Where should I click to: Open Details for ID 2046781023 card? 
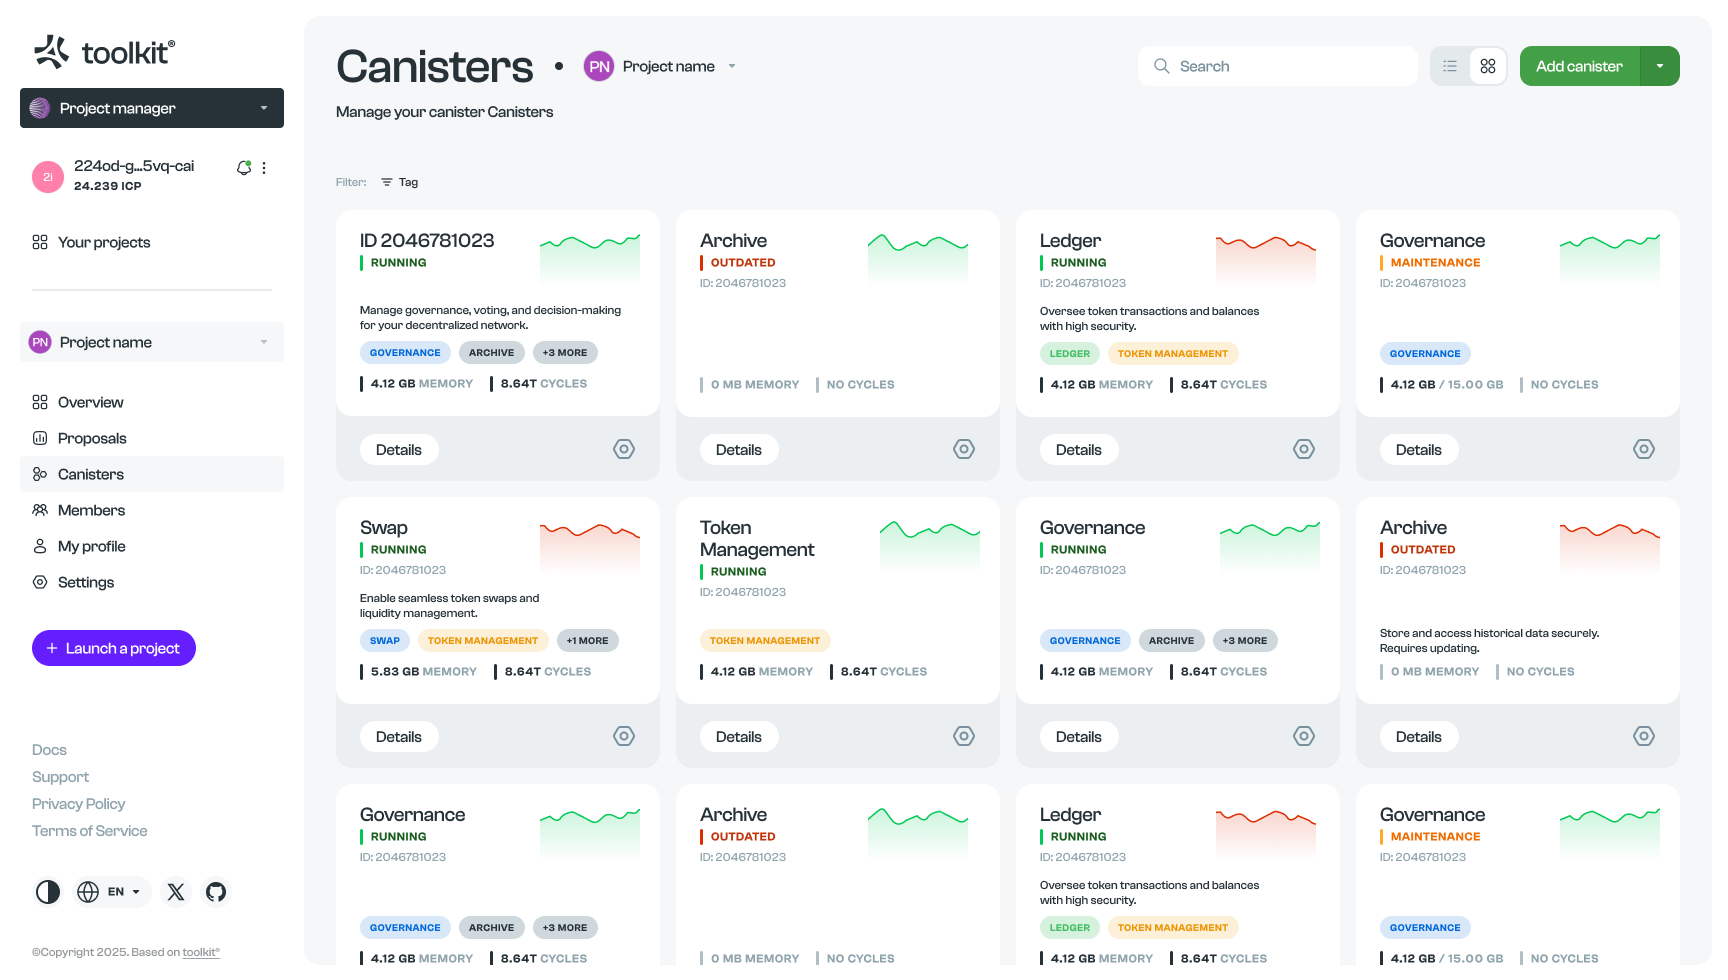(x=399, y=450)
